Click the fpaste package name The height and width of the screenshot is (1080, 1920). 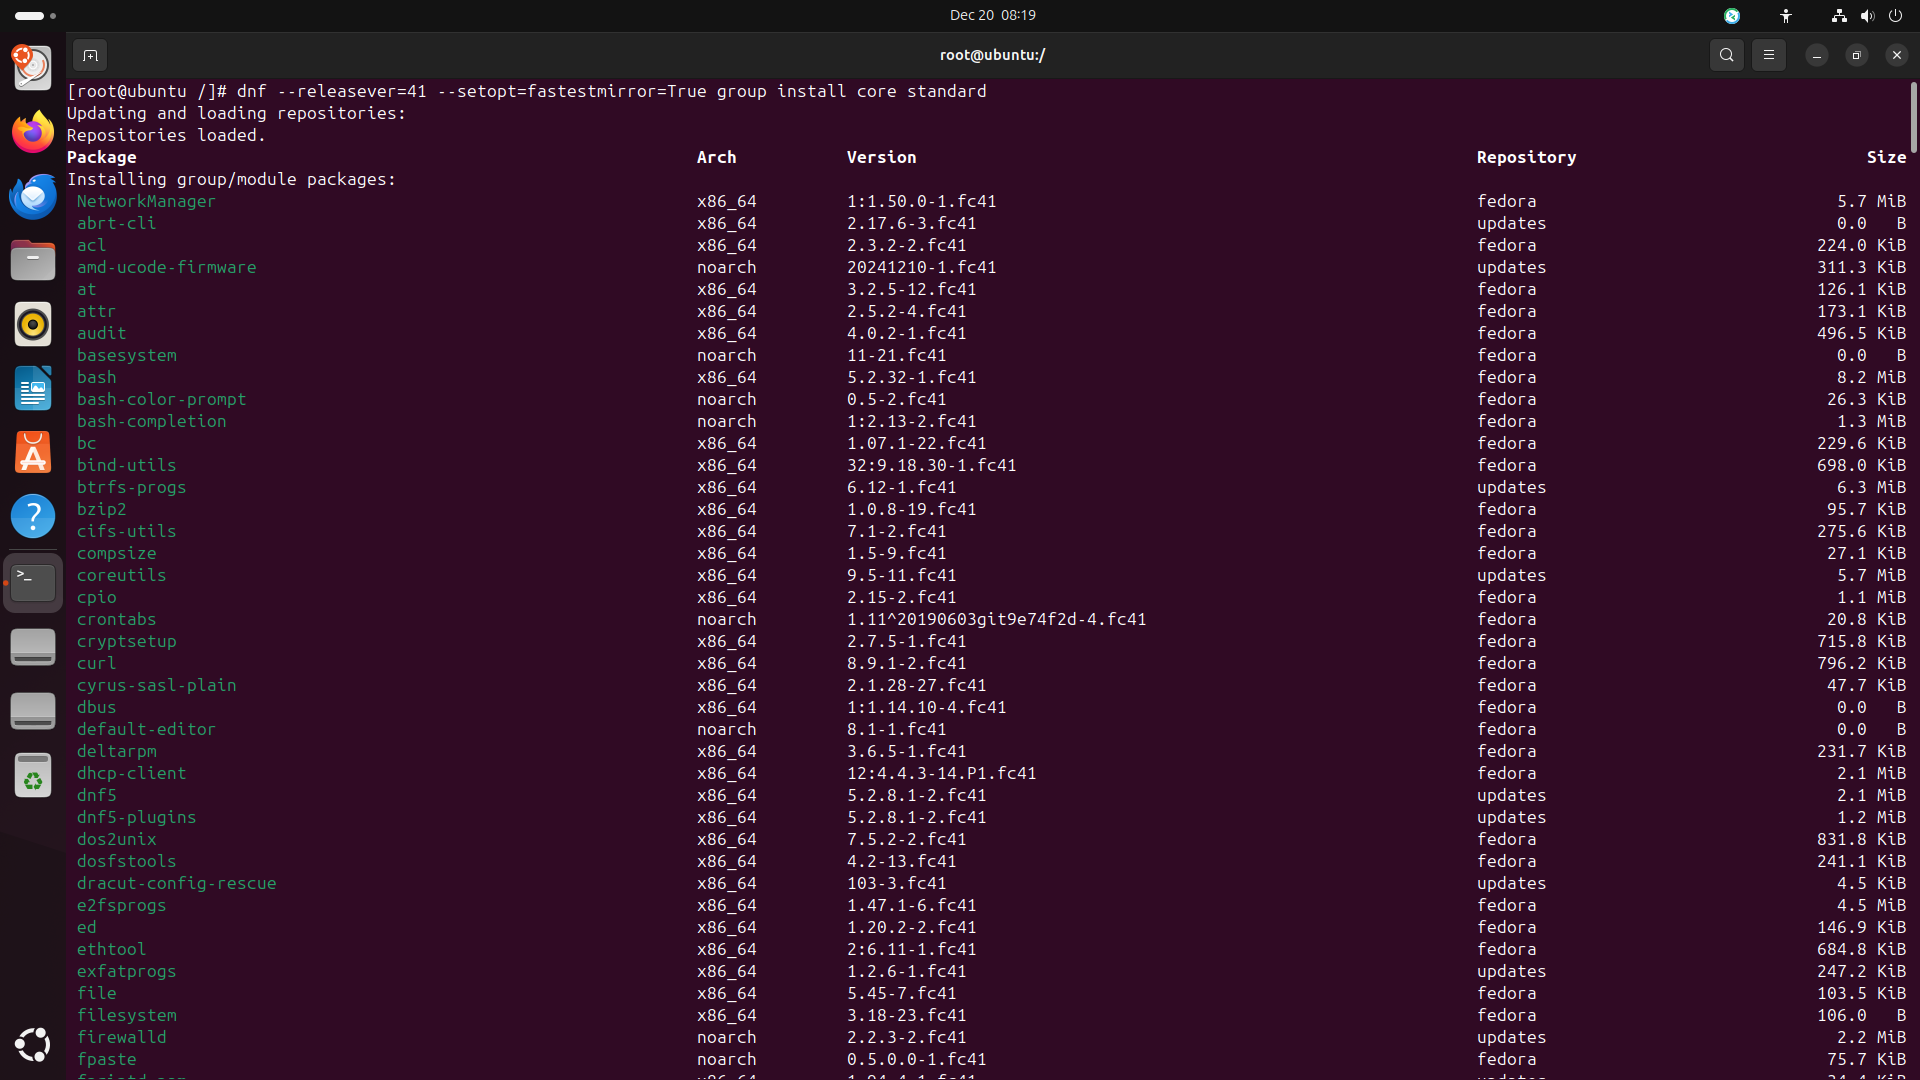coord(106,1059)
